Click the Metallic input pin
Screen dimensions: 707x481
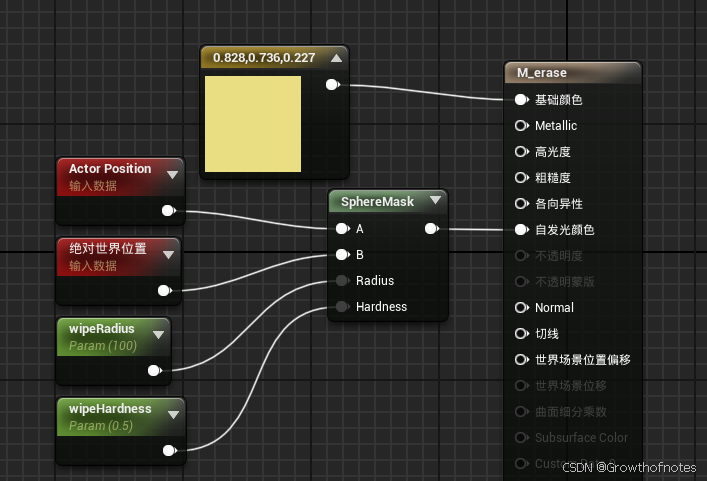522,125
